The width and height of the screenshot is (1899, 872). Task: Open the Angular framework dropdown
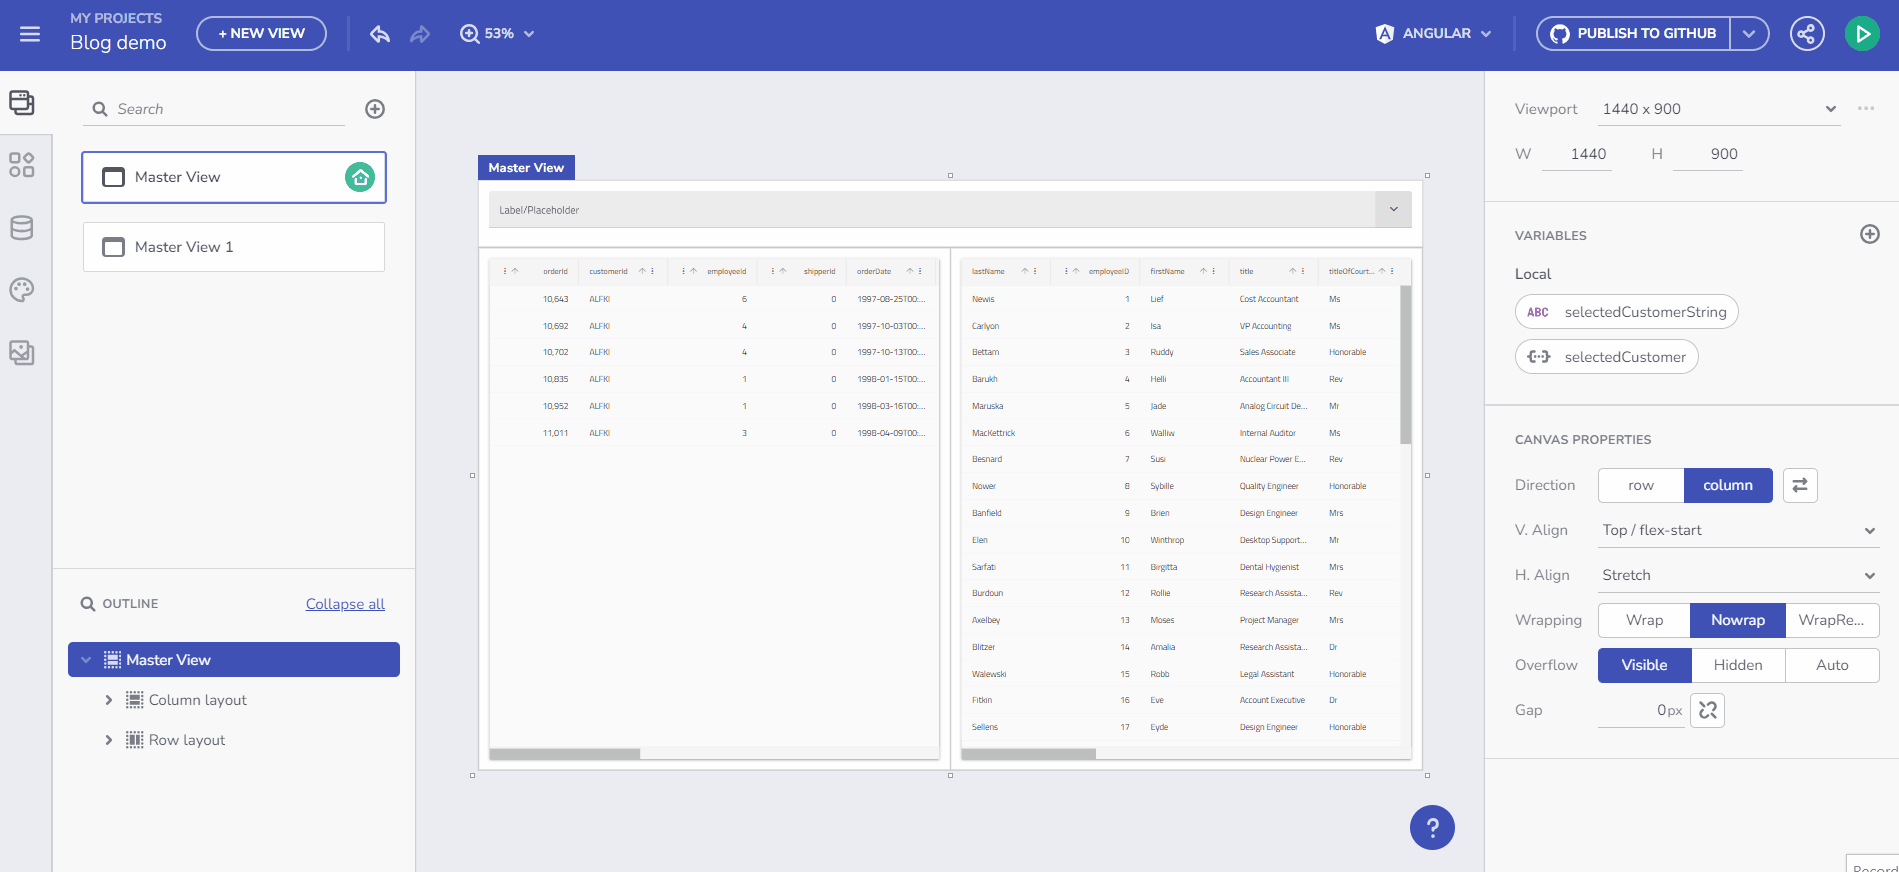pyautogui.click(x=1435, y=34)
